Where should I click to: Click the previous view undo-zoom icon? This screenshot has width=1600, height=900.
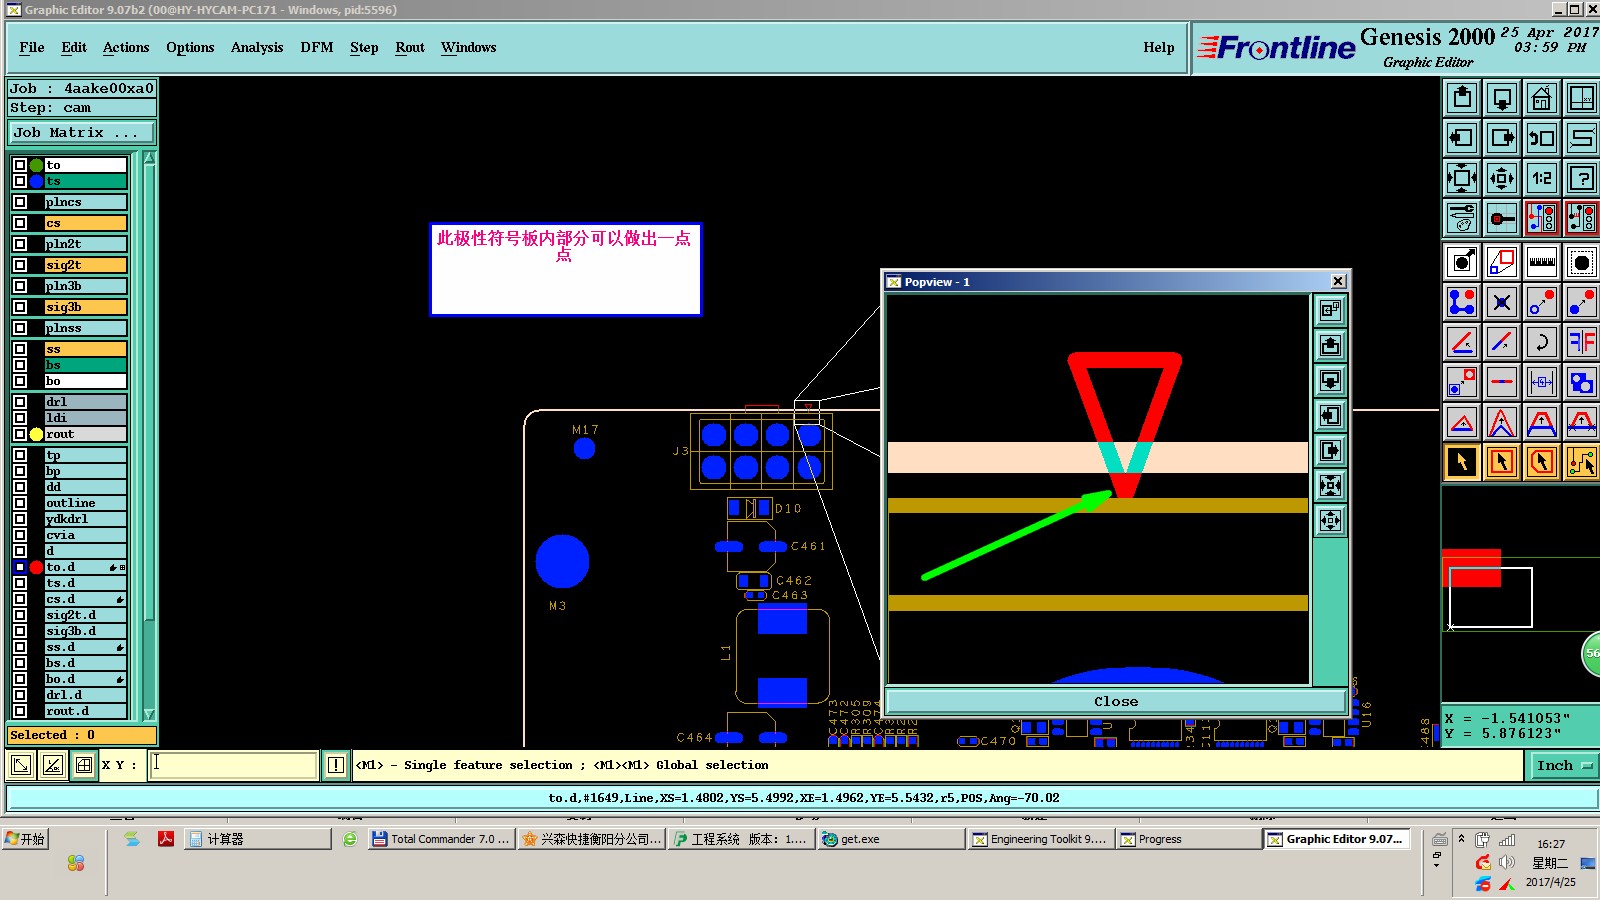point(1541,138)
